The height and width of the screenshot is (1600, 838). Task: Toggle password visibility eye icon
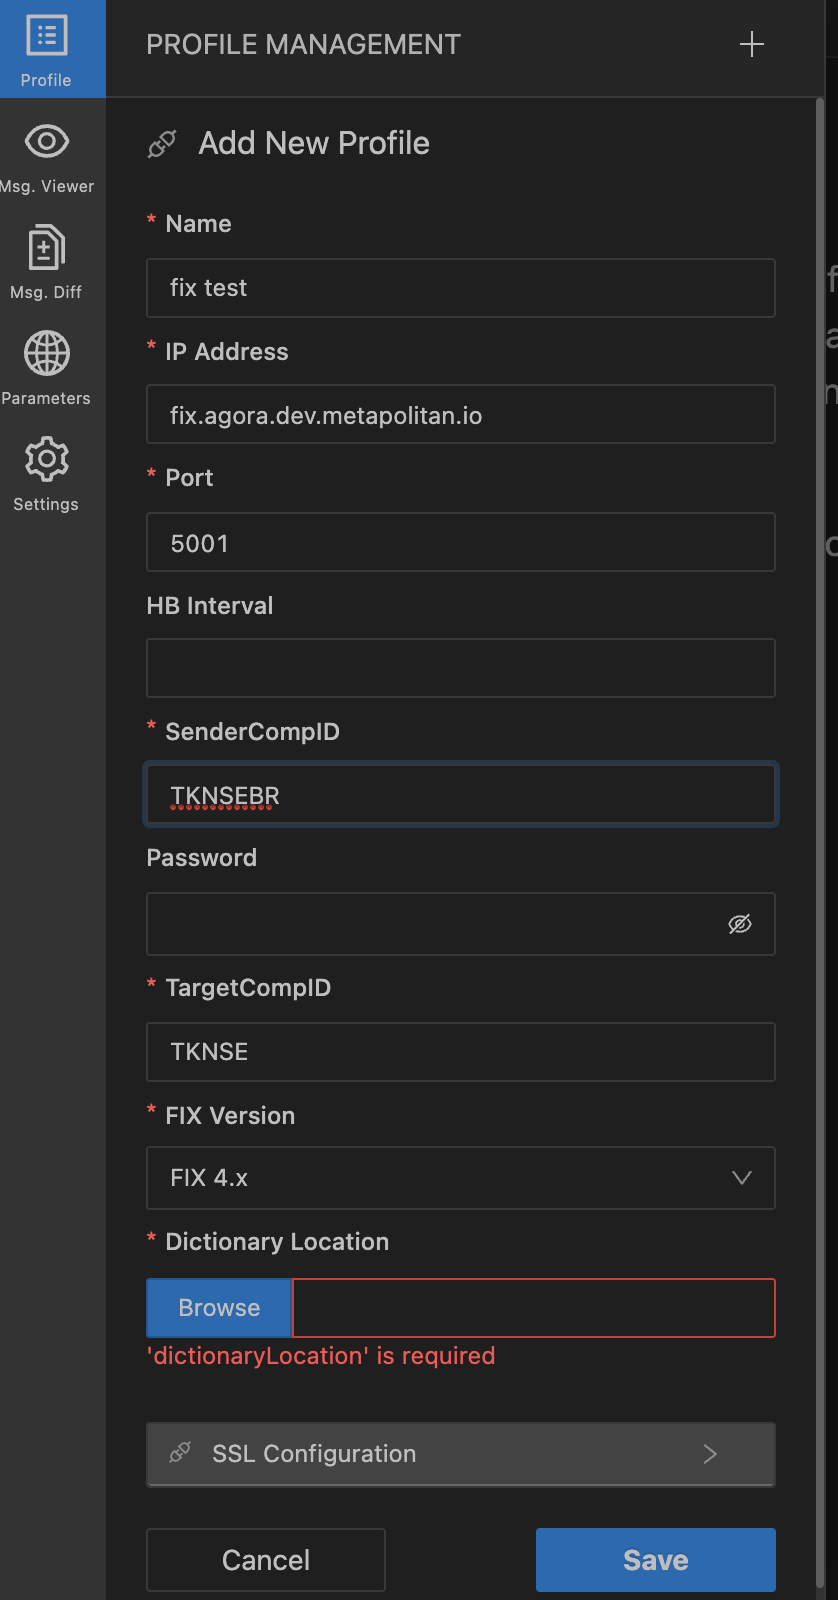pyautogui.click(x=740, y=924)
